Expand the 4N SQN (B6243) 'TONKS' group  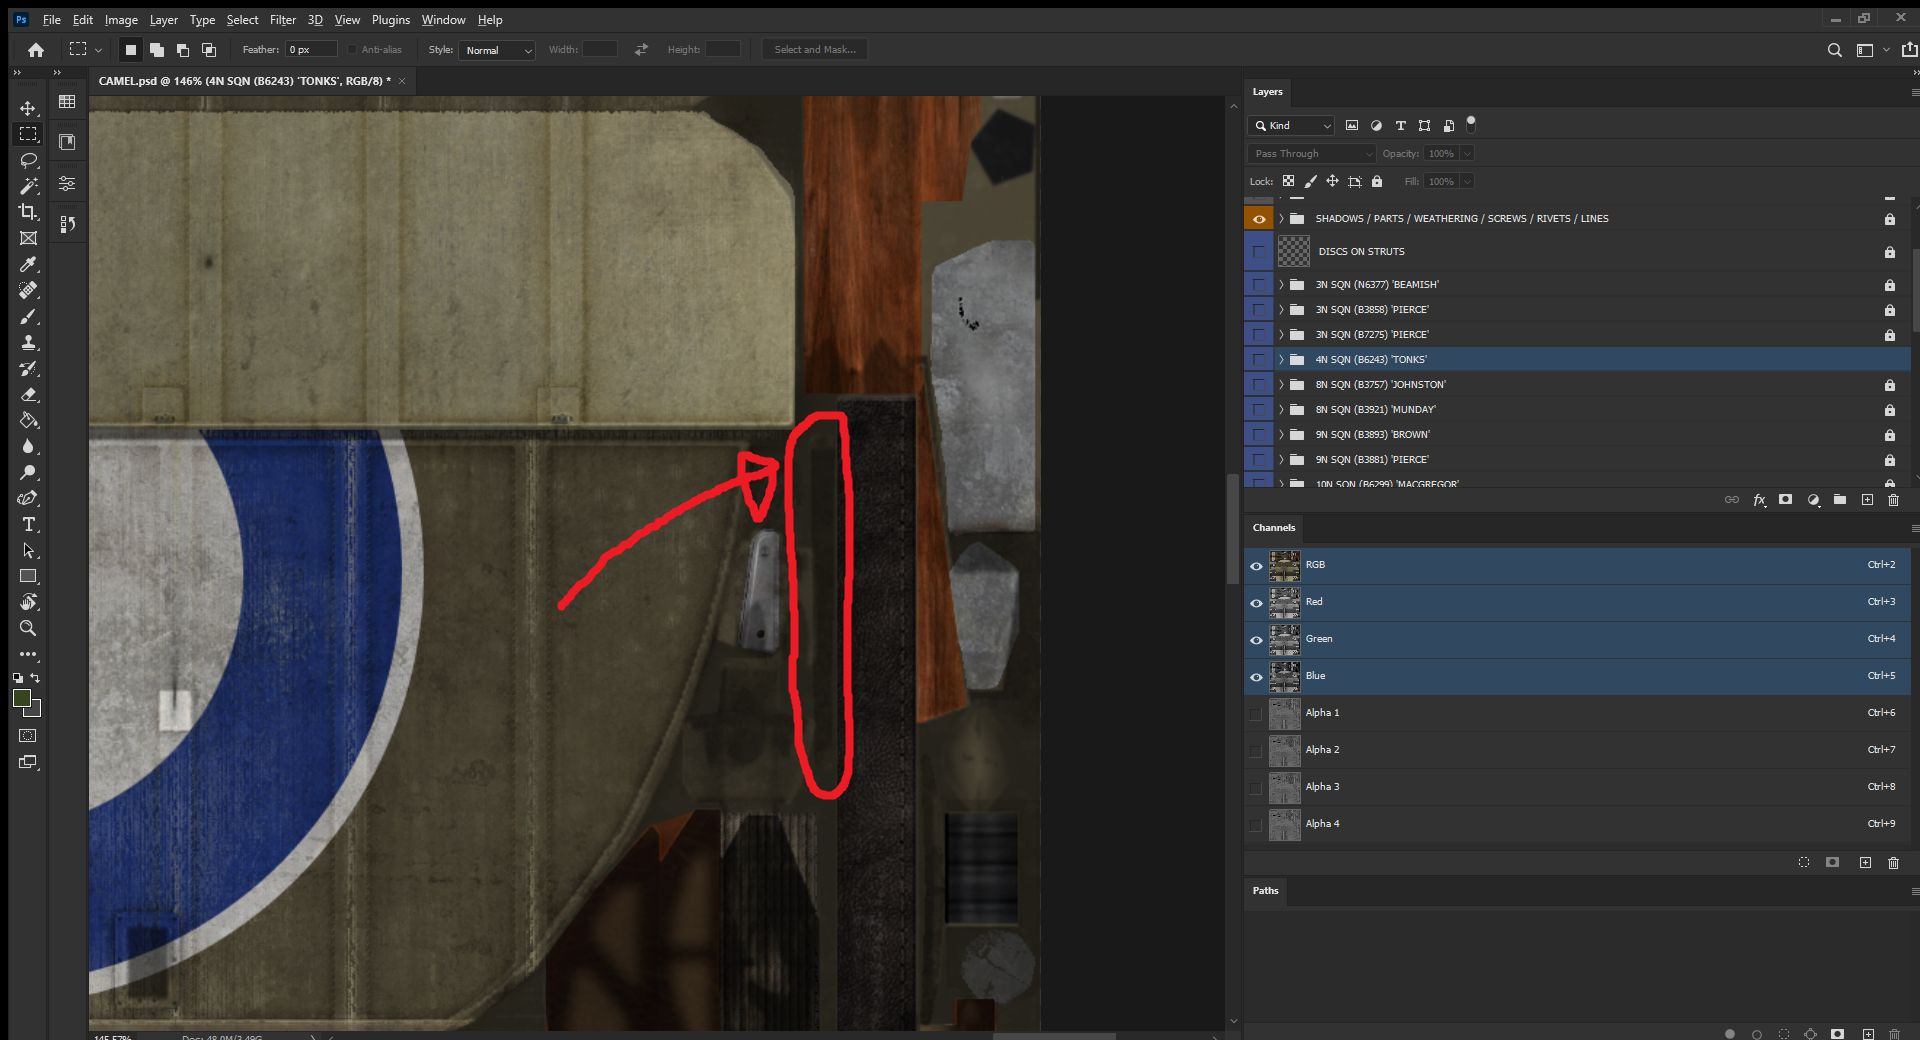tap(1281, 360)
